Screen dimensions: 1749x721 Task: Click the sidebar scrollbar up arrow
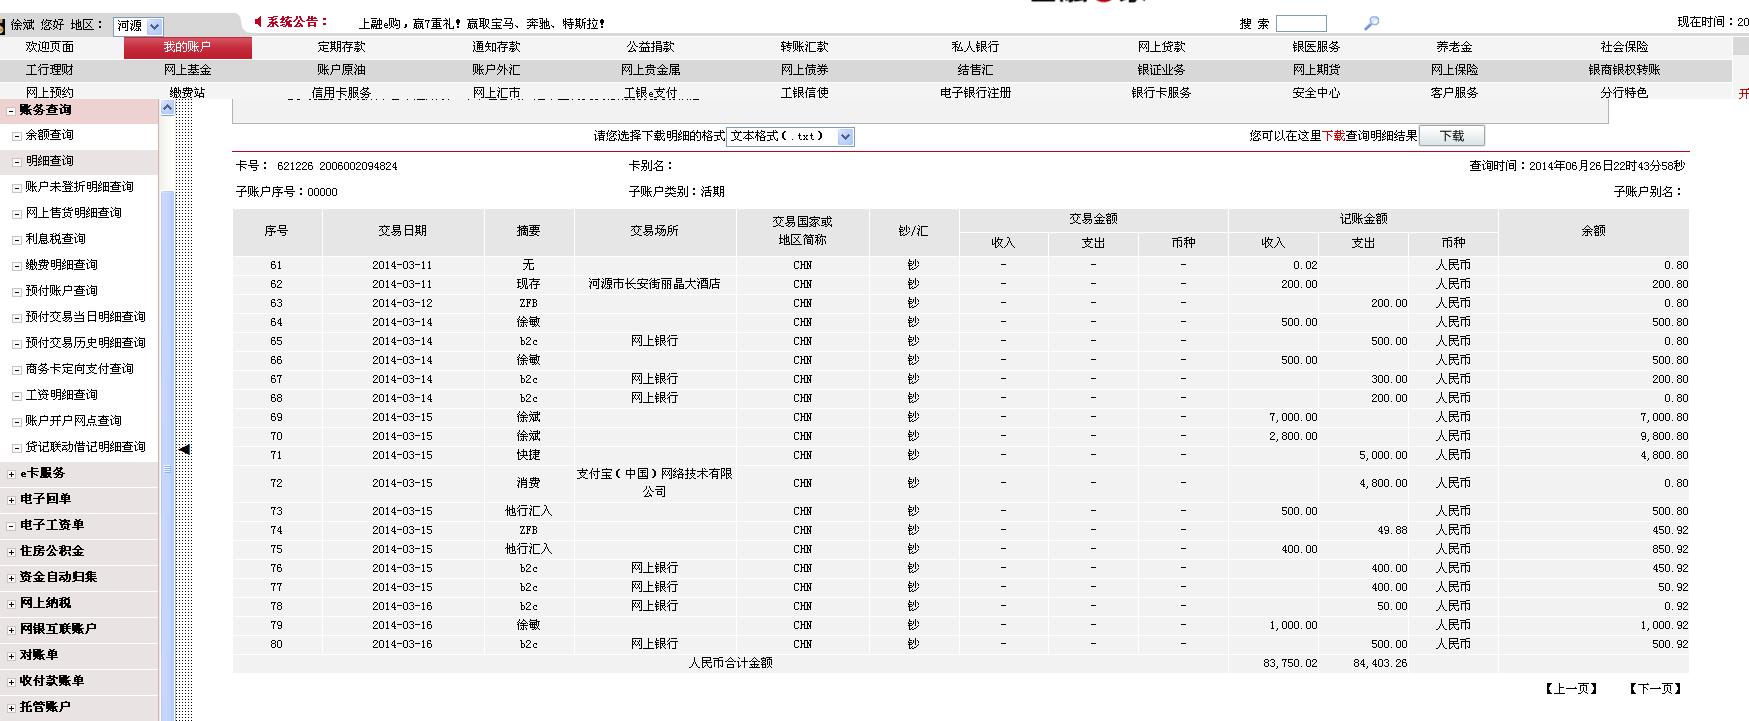[167, 108]
